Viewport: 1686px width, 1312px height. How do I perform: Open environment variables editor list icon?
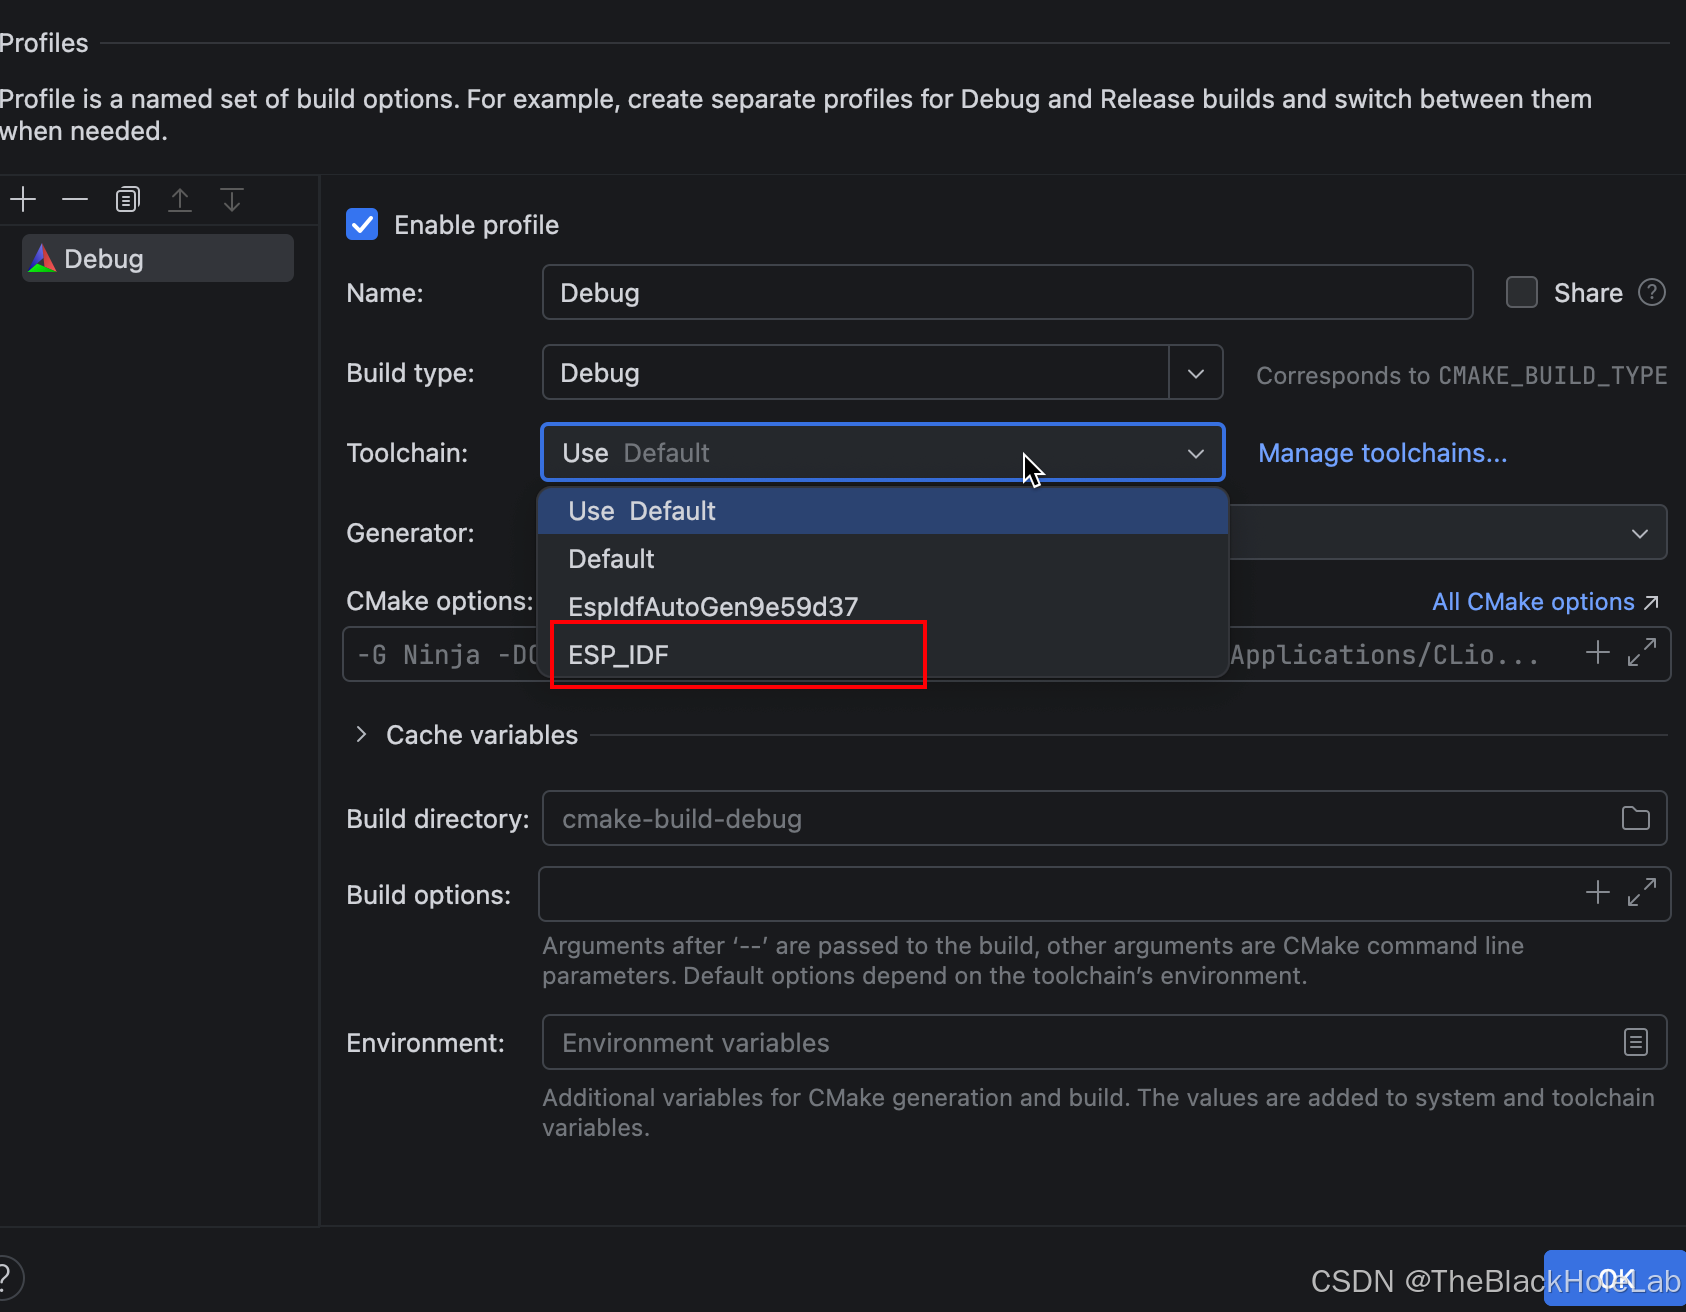(x=1636, y=1042)
